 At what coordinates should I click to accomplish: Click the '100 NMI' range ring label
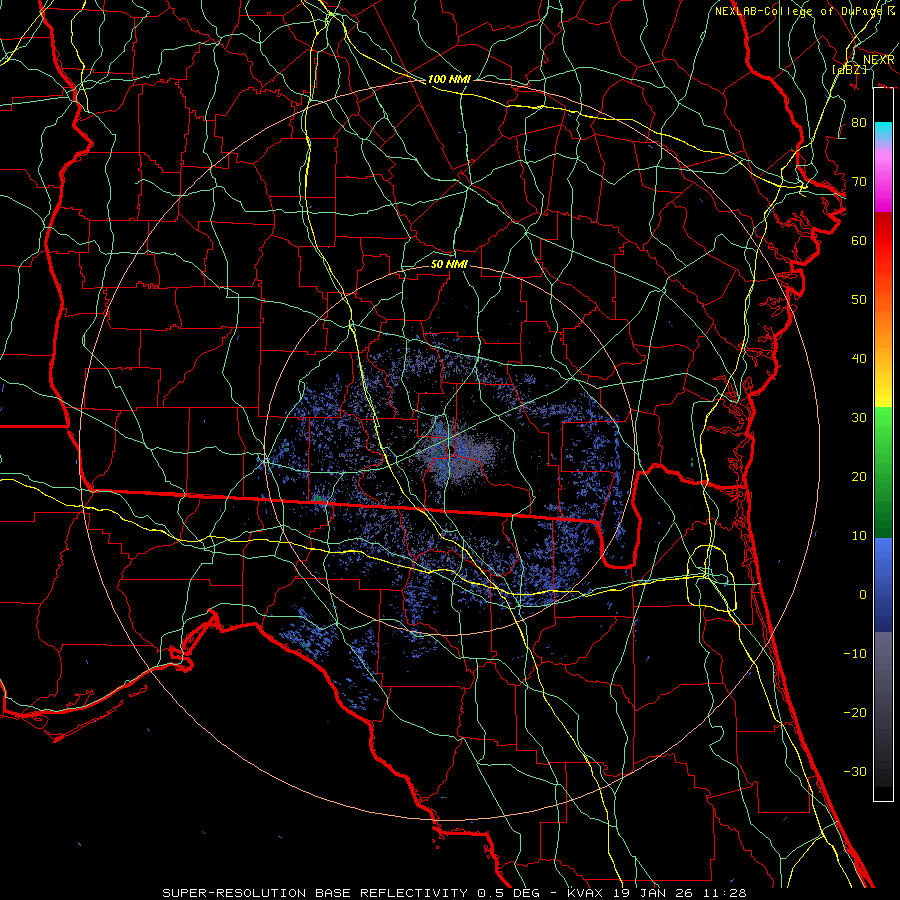449,79
